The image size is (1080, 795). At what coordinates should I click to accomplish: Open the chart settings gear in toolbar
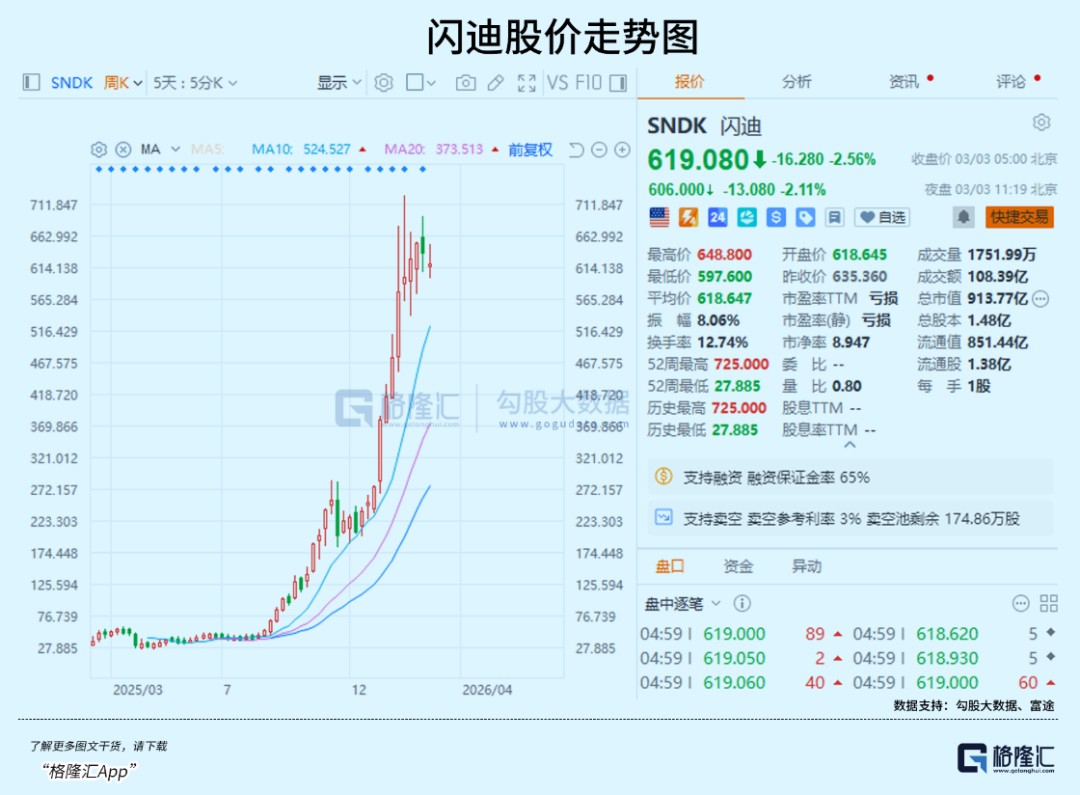coord(383,82)
